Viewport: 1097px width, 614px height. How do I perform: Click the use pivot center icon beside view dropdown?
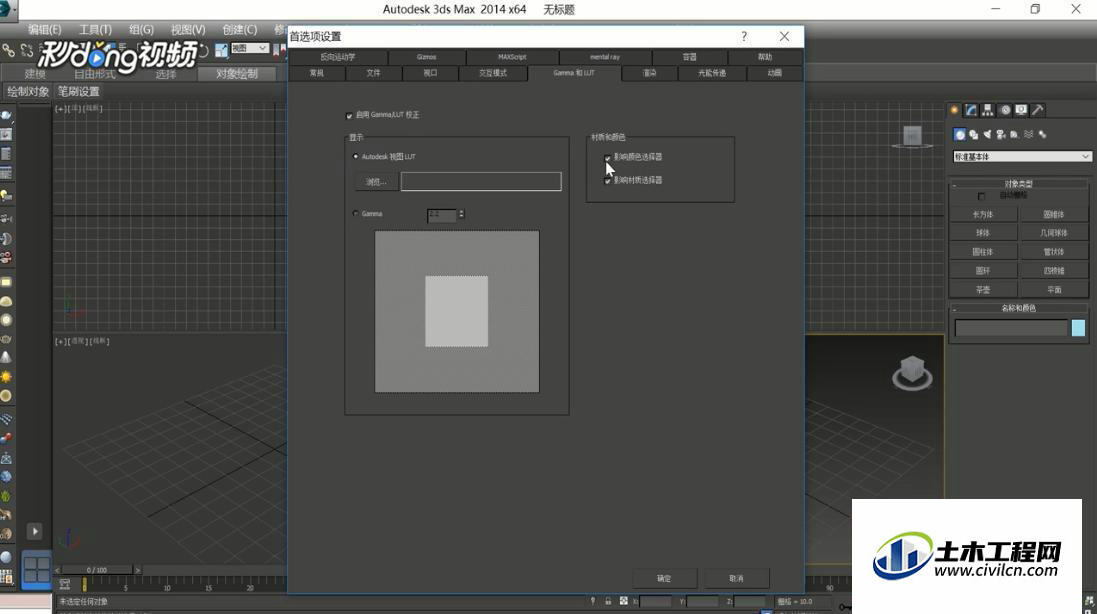222,50
